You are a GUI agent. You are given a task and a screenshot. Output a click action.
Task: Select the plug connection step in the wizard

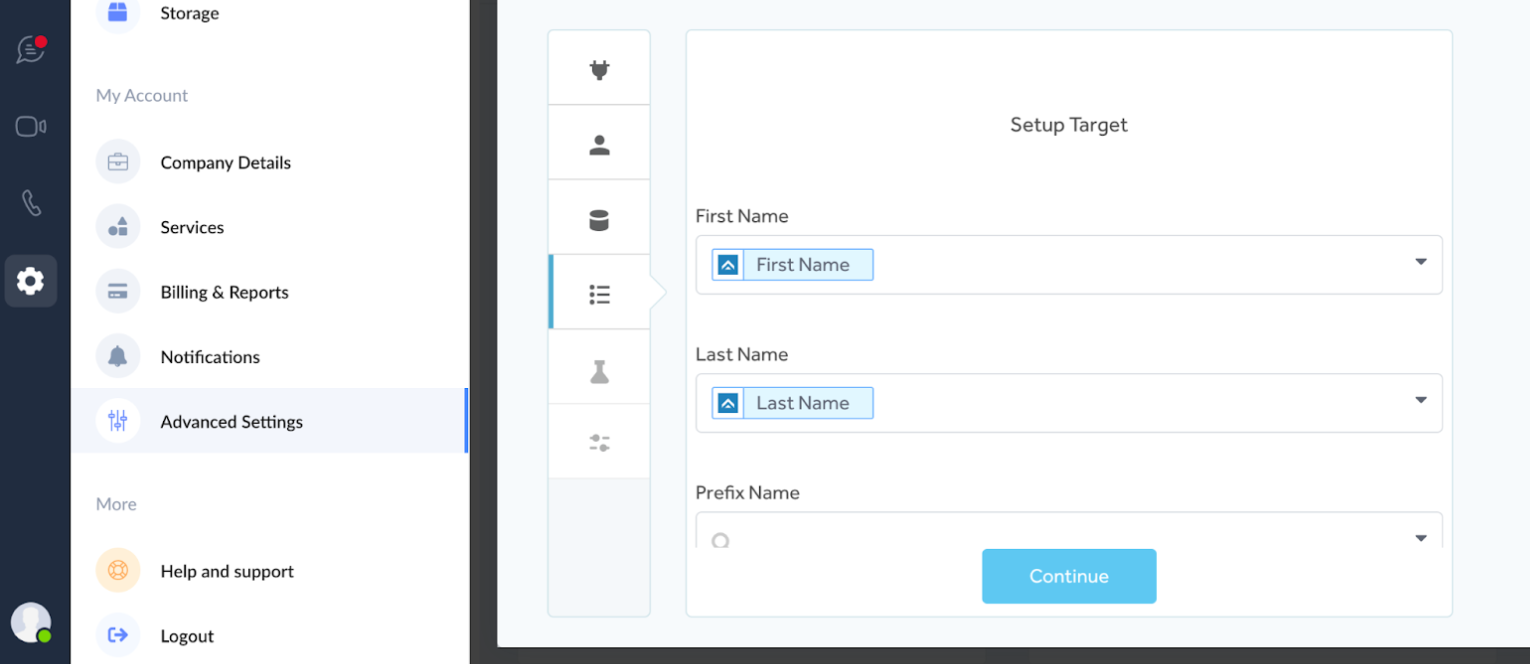598,68
